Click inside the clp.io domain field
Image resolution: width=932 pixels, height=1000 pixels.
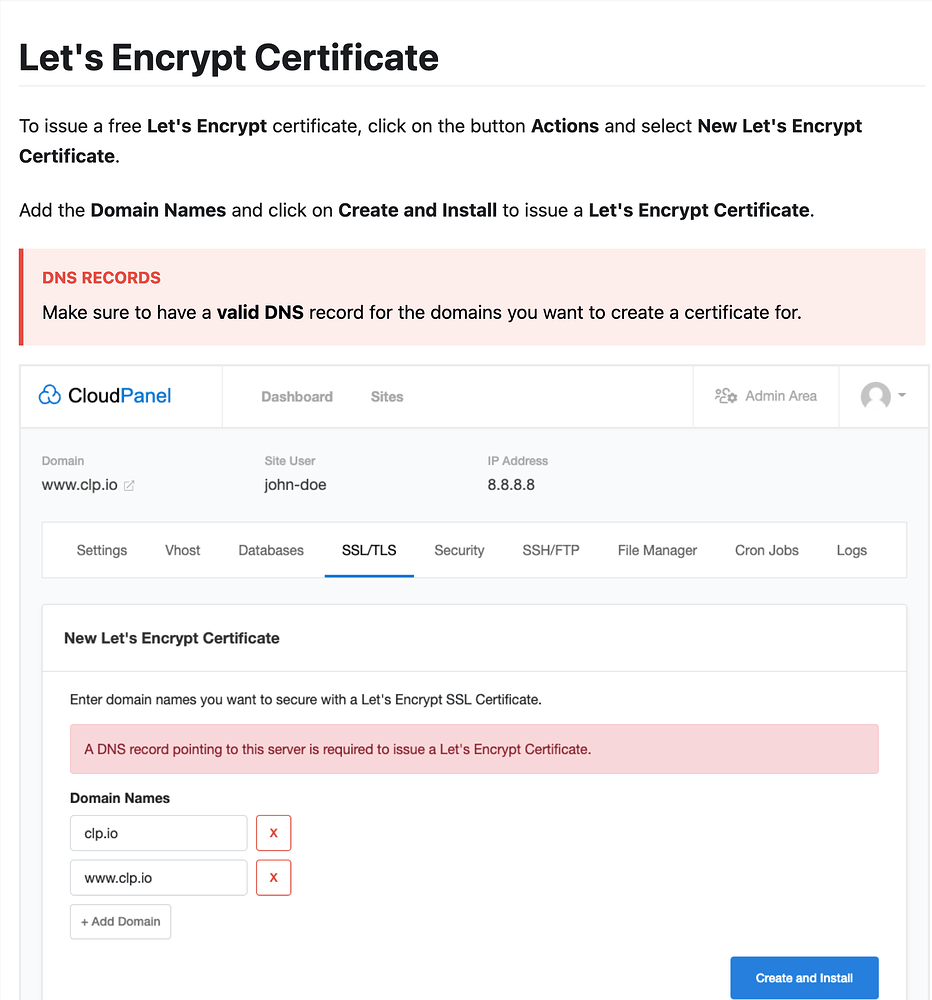158,832
